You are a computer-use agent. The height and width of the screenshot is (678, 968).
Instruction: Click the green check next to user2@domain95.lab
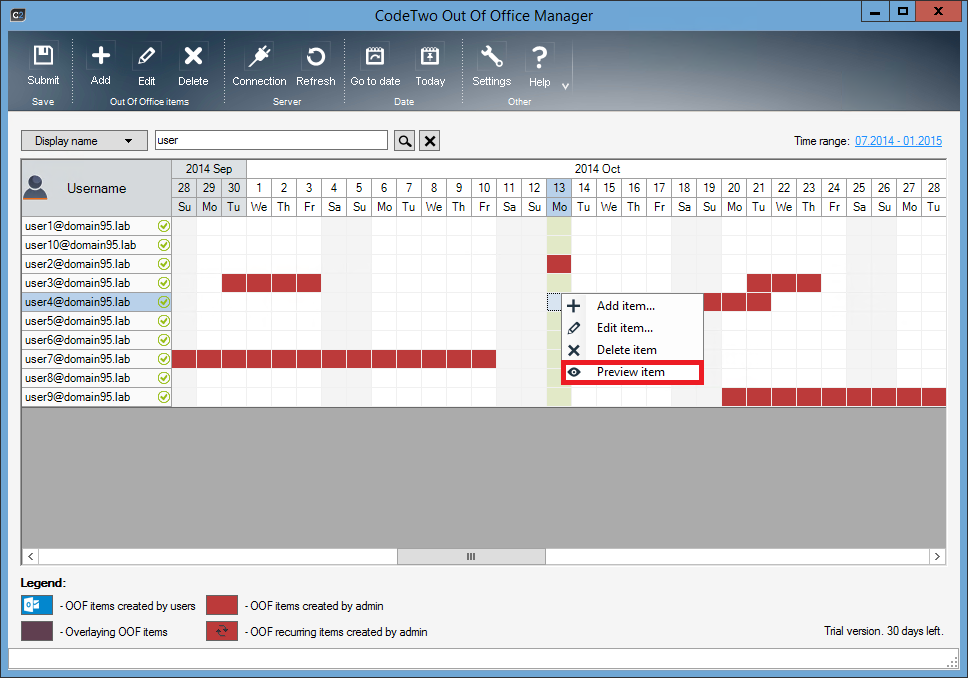tap(164, 264)
